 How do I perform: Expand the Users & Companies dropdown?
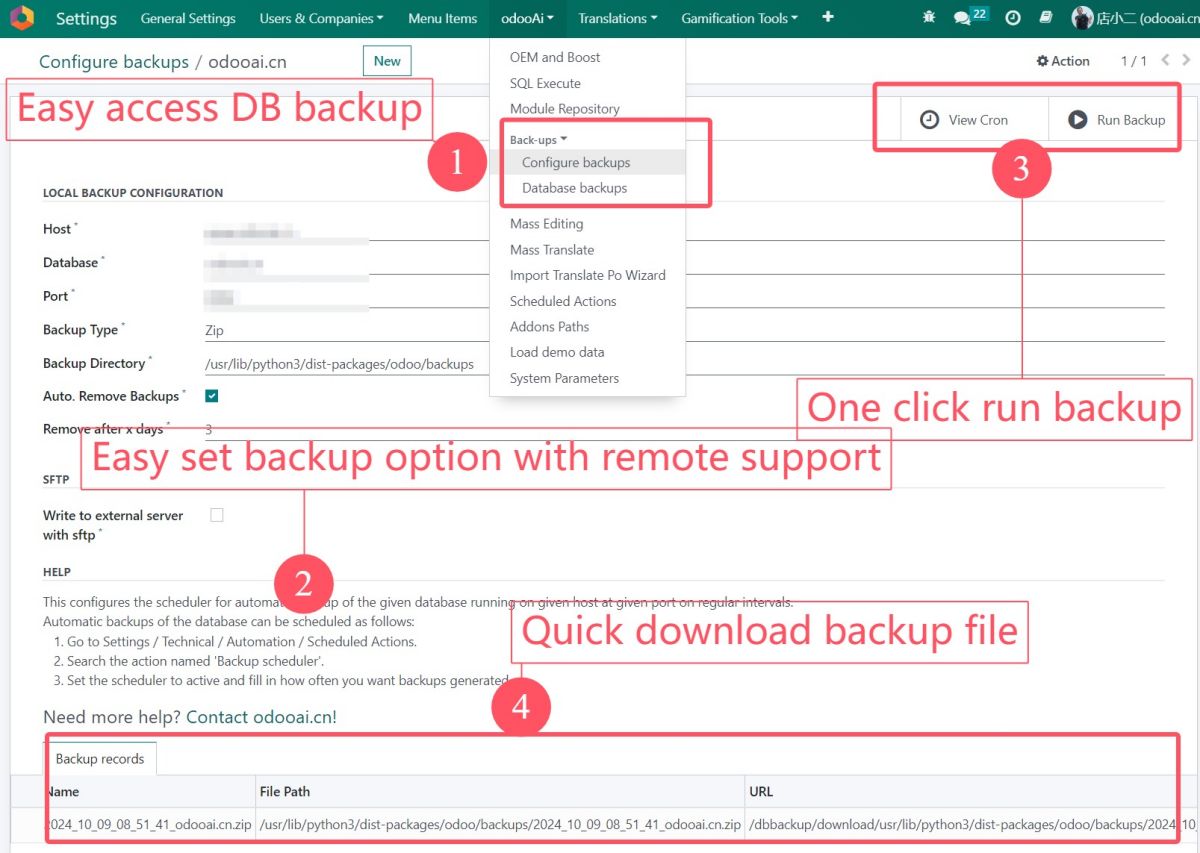tap(320, 18)
